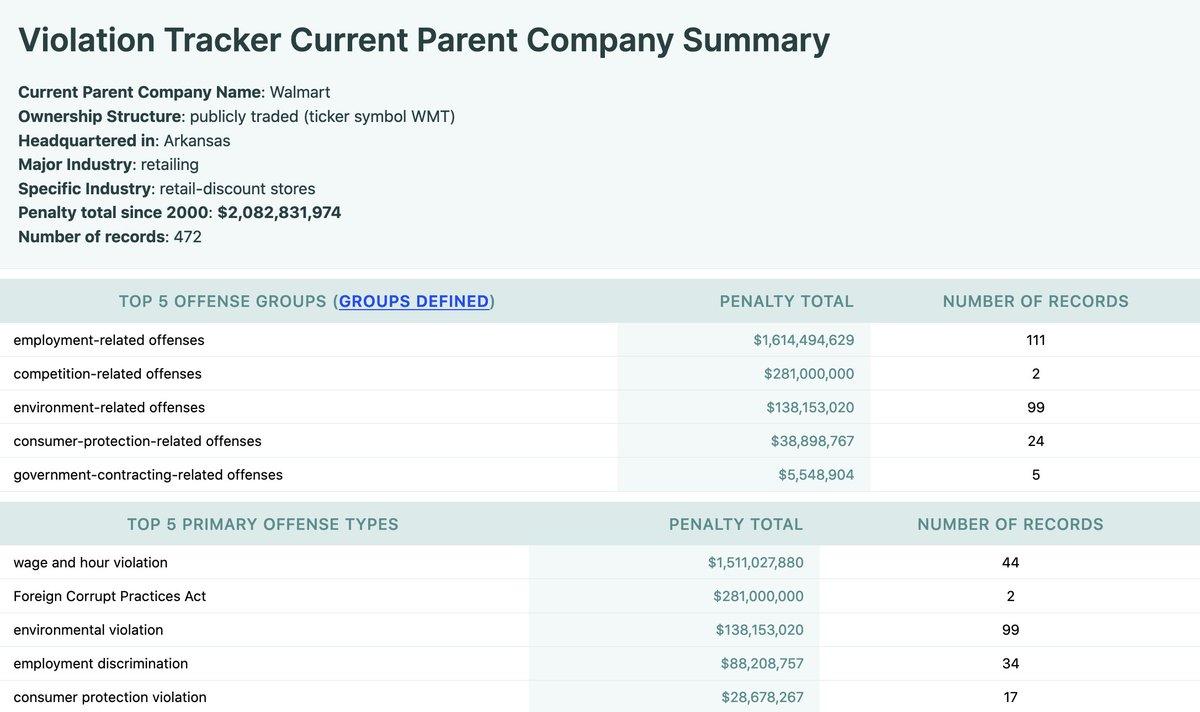Select the consumer protection violation entry
The height and width of the screenshot is (712, 1200).
[x=110, y=697]
